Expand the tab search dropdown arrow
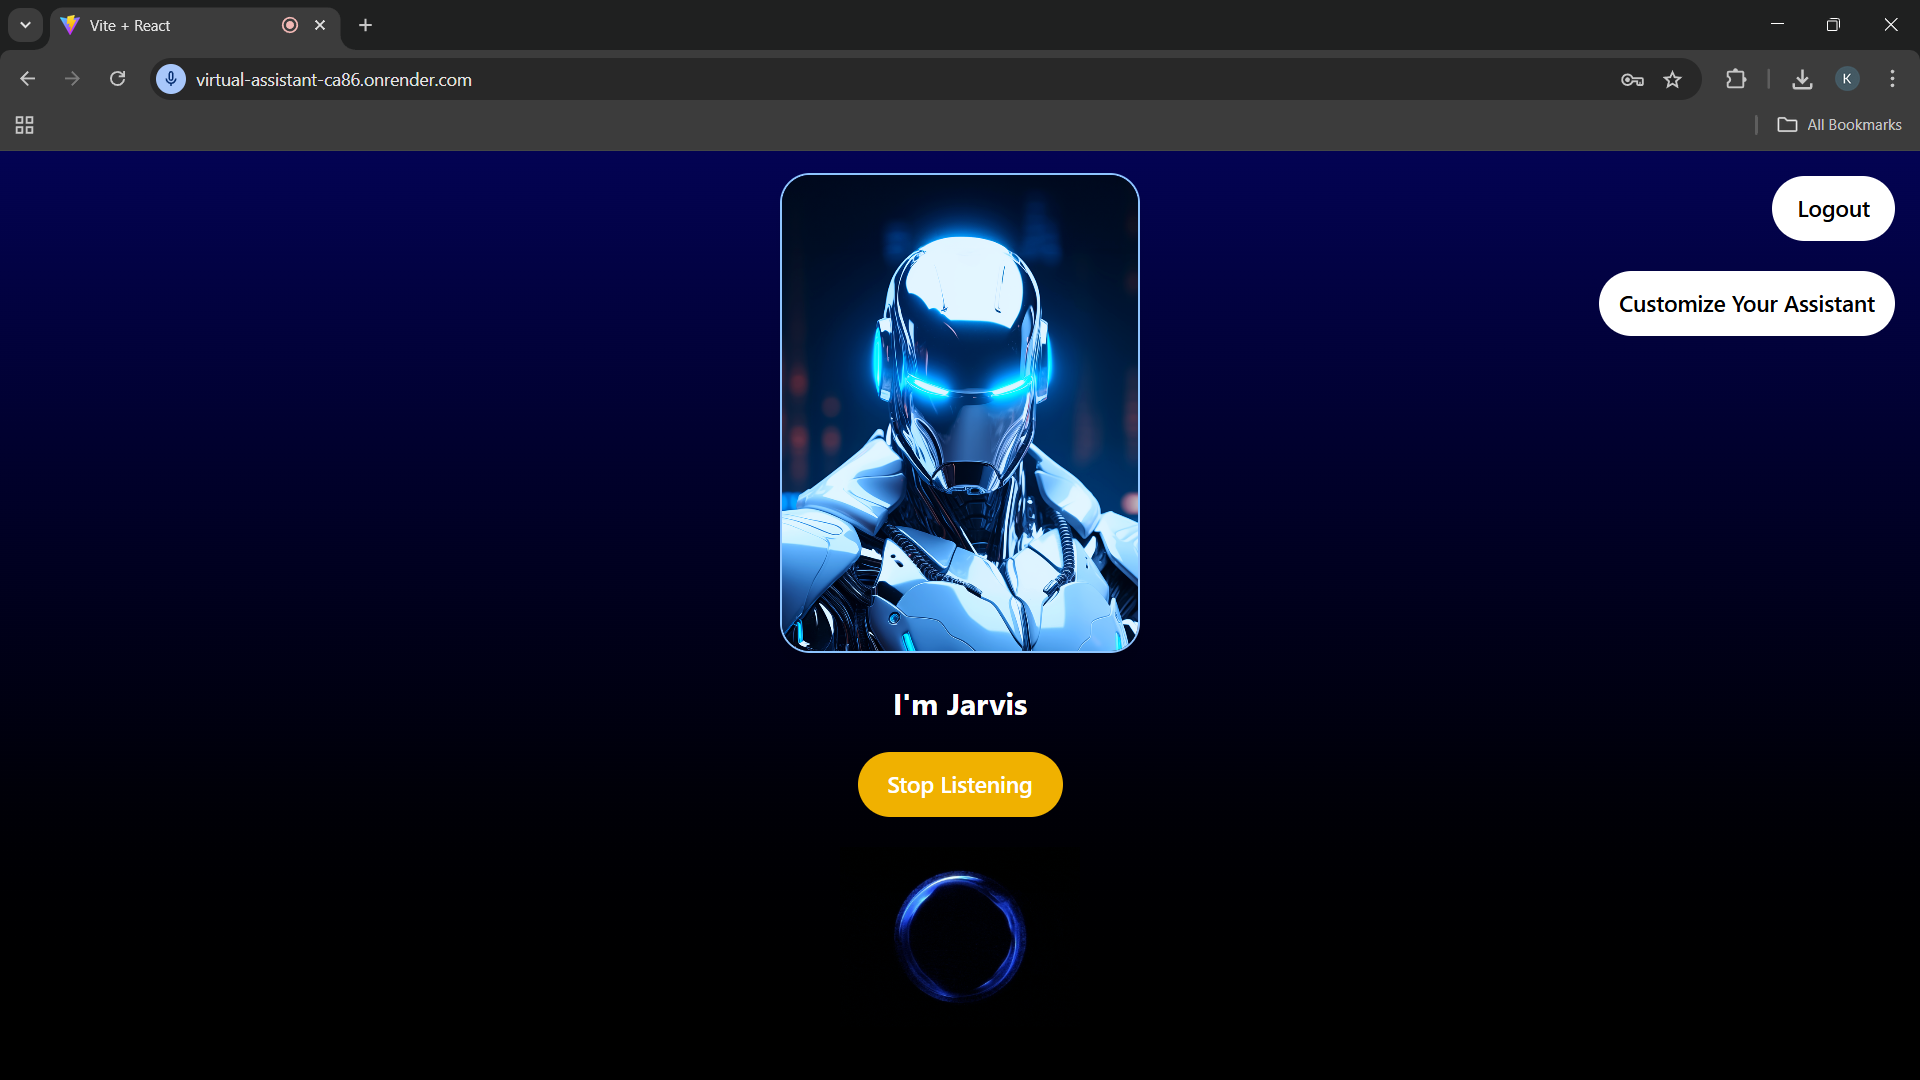The height and width of the screenshot is (1080, 1920). tap(25, 25)
